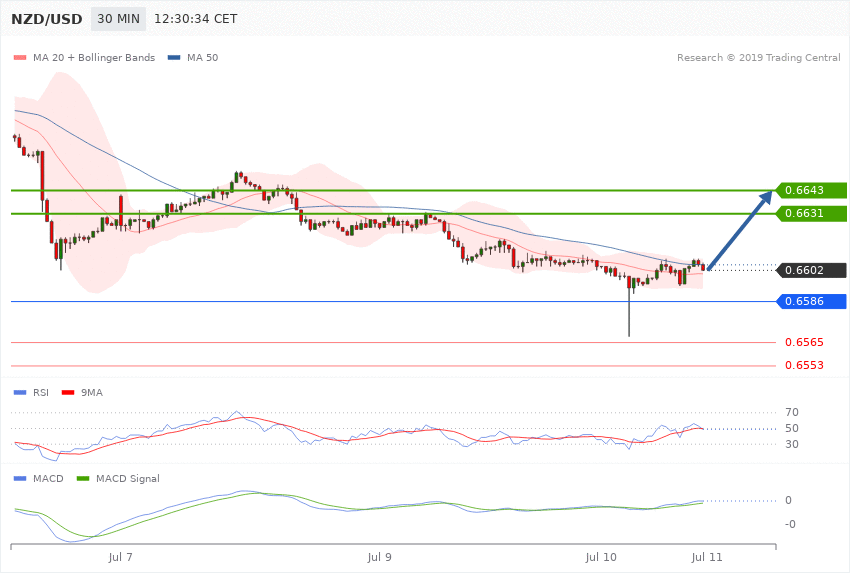Click the 0.6553 red support value
Screen dimensions: 850x576
point(804,366)
